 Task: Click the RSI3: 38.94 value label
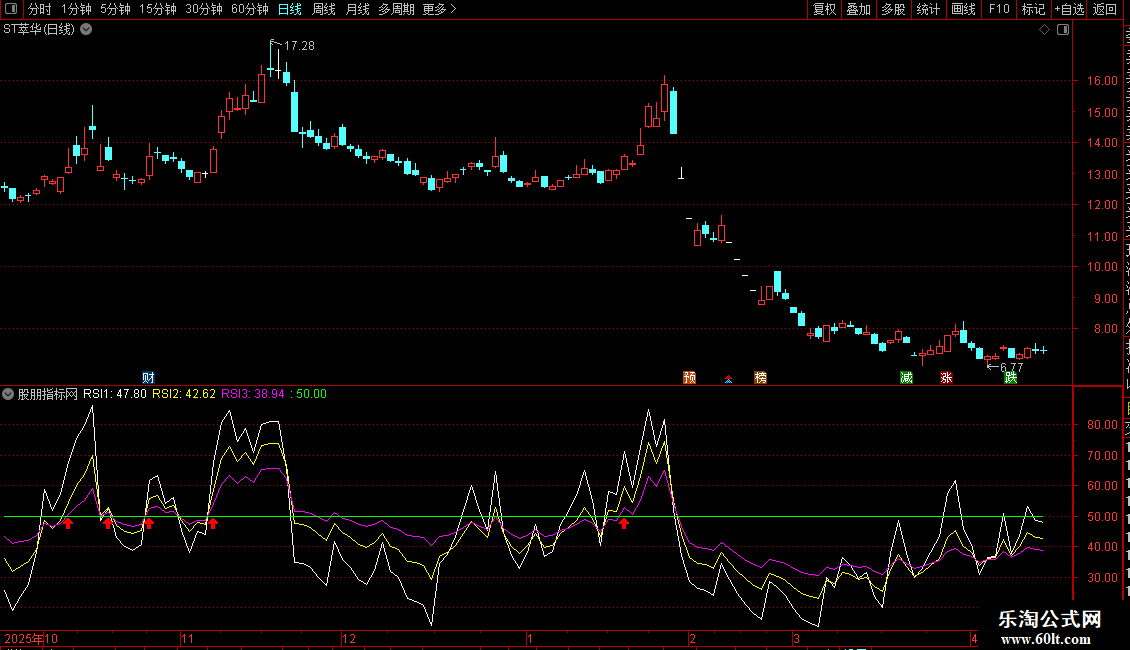[253, 394]
